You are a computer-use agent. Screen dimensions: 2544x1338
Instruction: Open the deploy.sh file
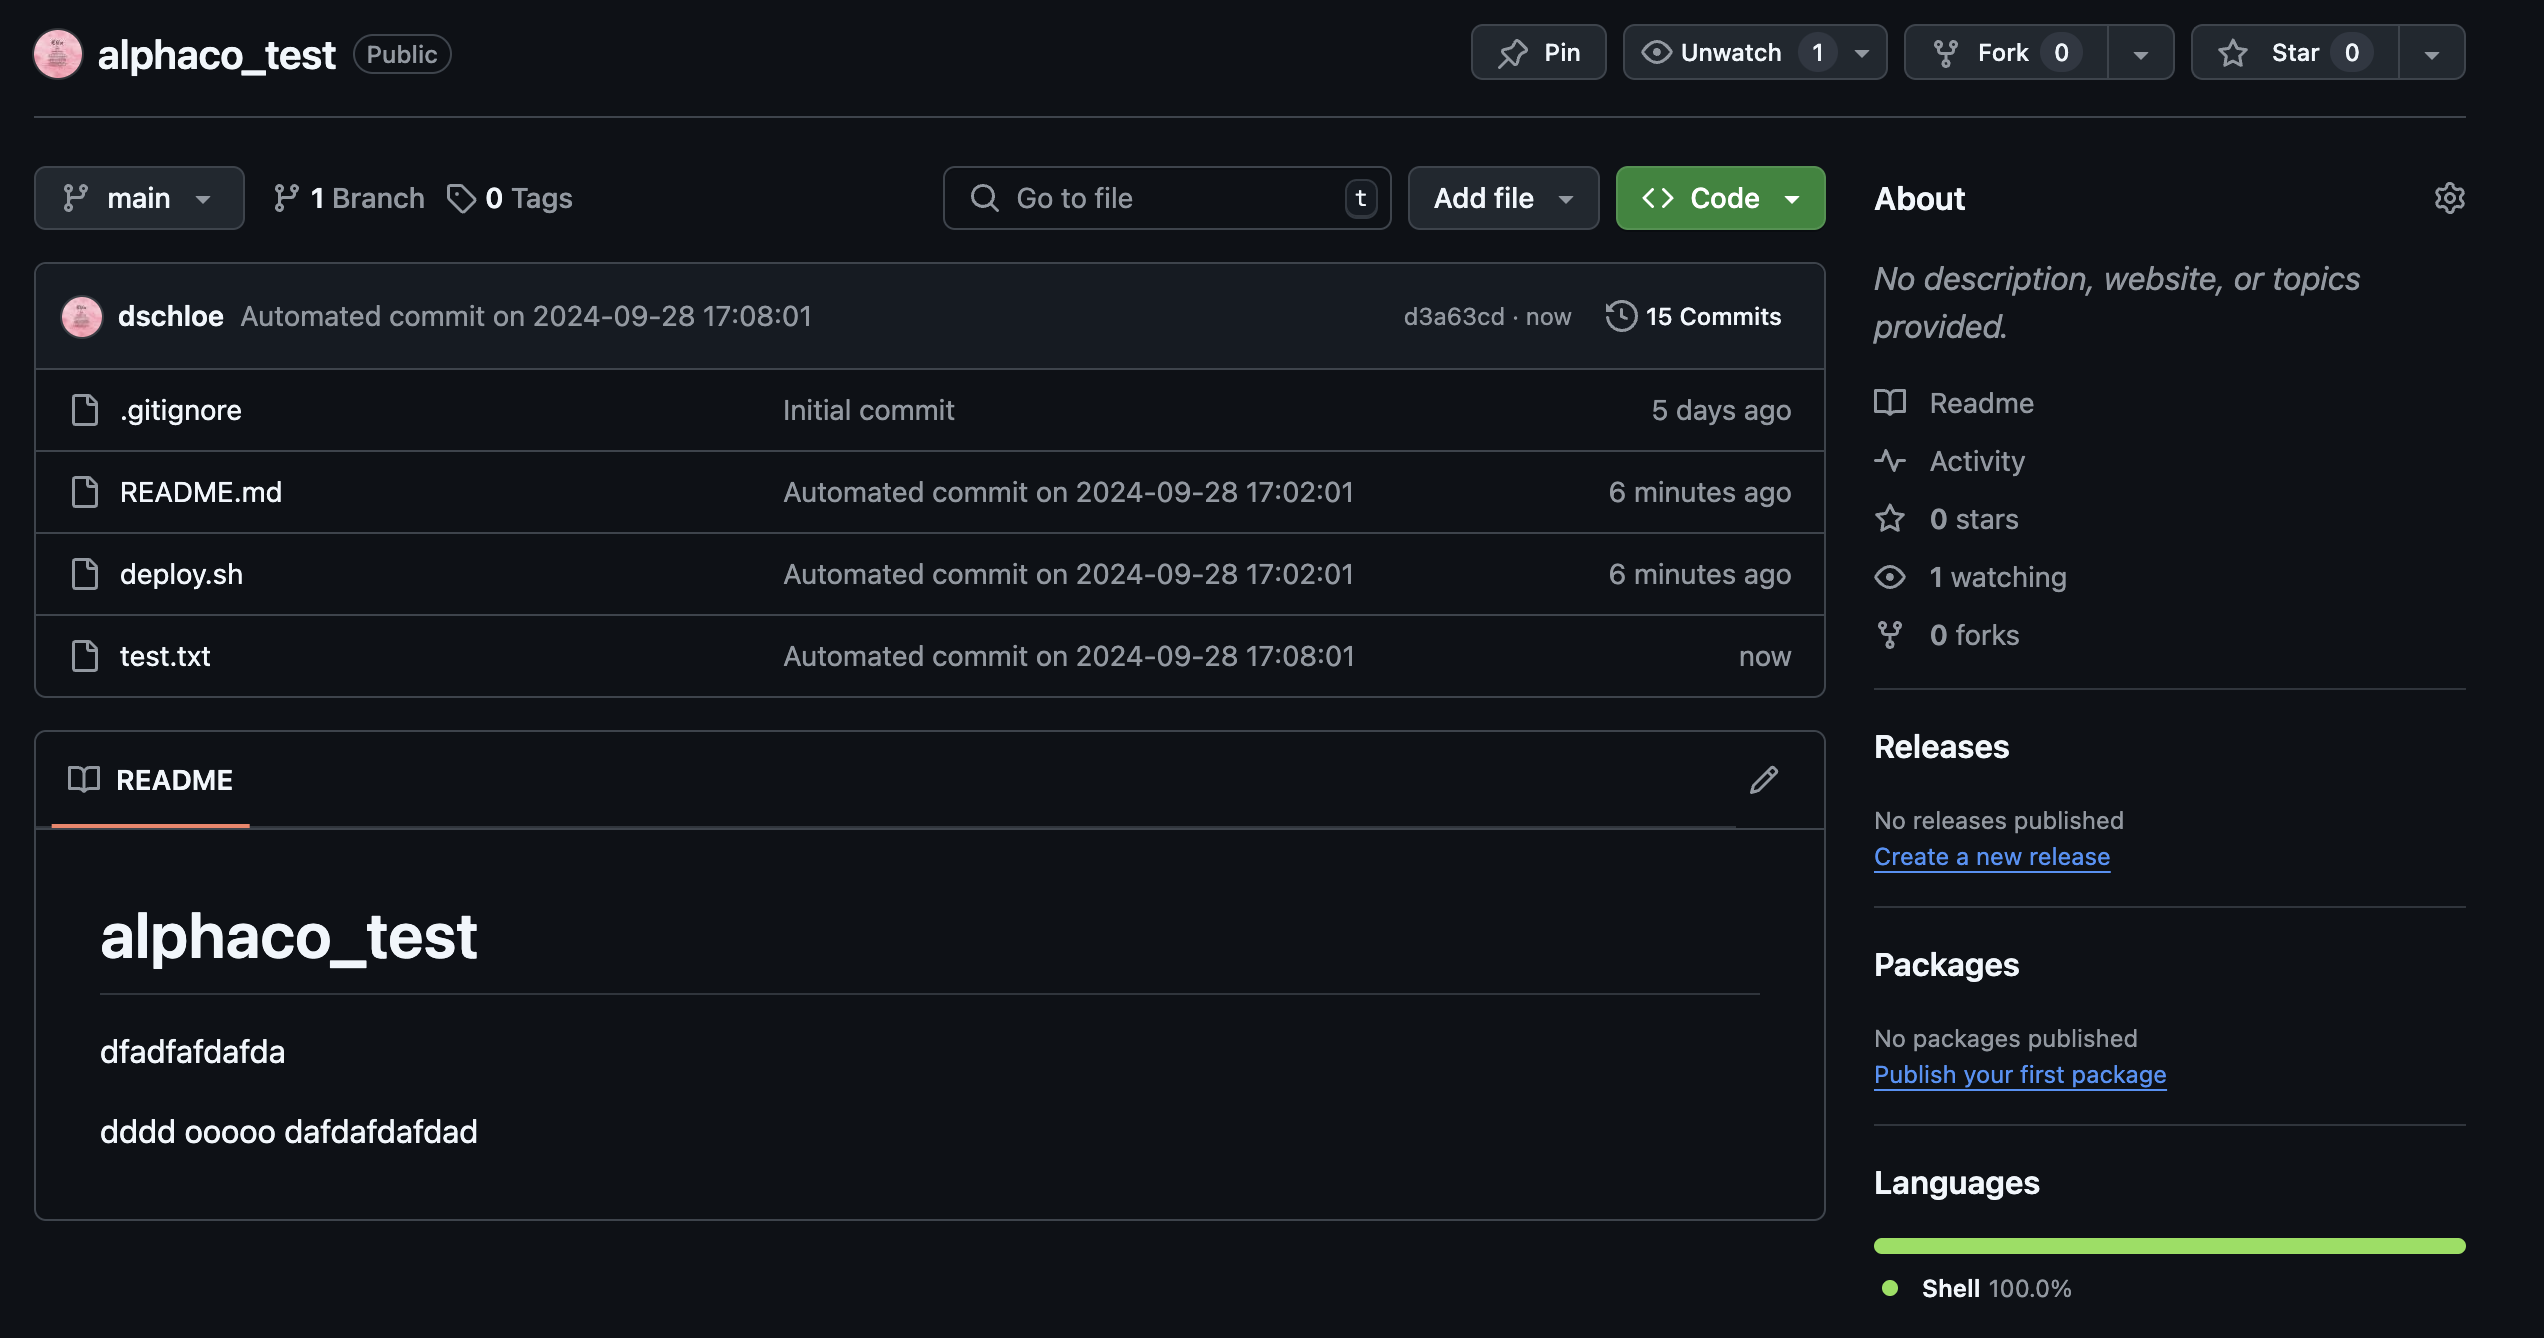point(181,574)
